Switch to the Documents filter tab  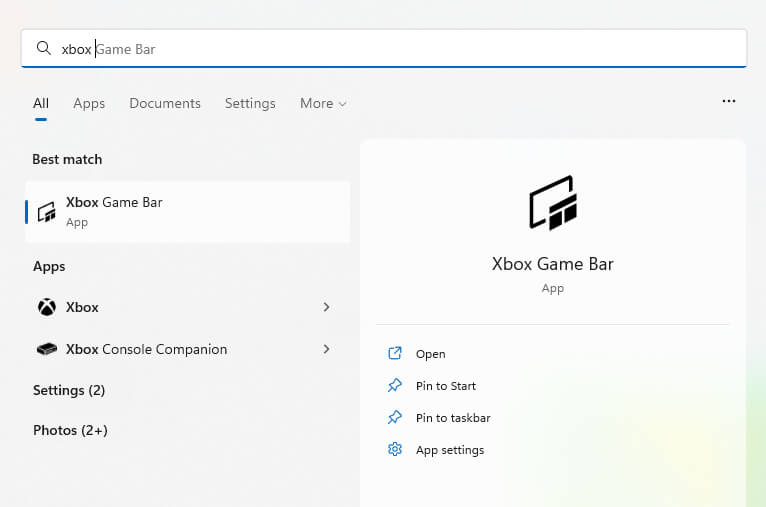(165, 103)
